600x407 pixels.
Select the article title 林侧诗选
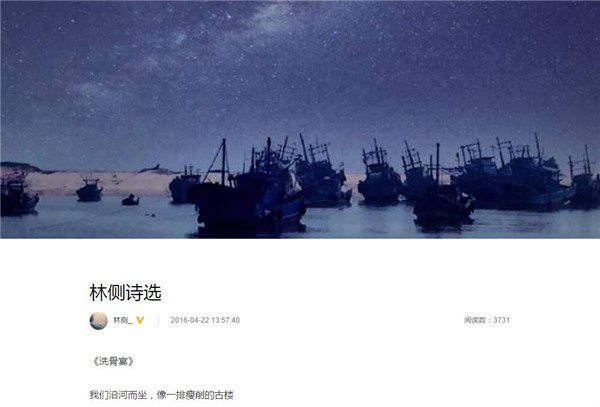pos(126,293)
